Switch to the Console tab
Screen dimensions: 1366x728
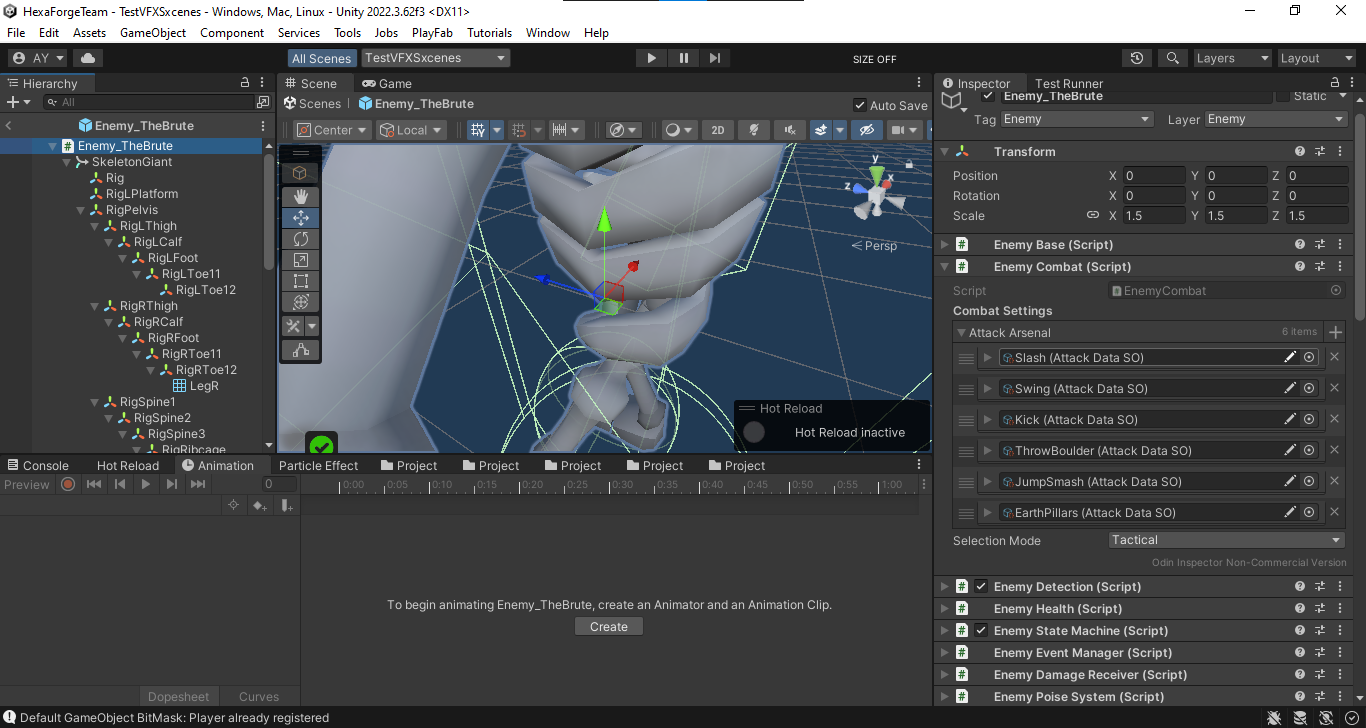pos(38,466)
